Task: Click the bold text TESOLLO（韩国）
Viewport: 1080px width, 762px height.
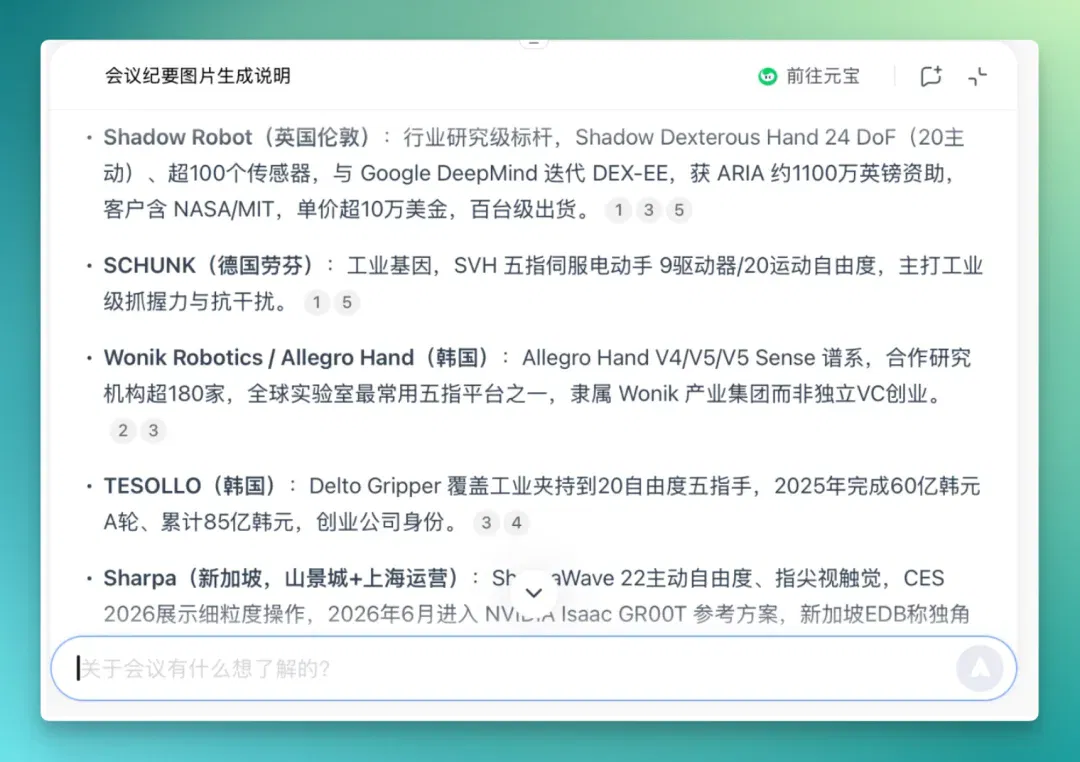Action: pyautogui.click(x=191, y=486)
